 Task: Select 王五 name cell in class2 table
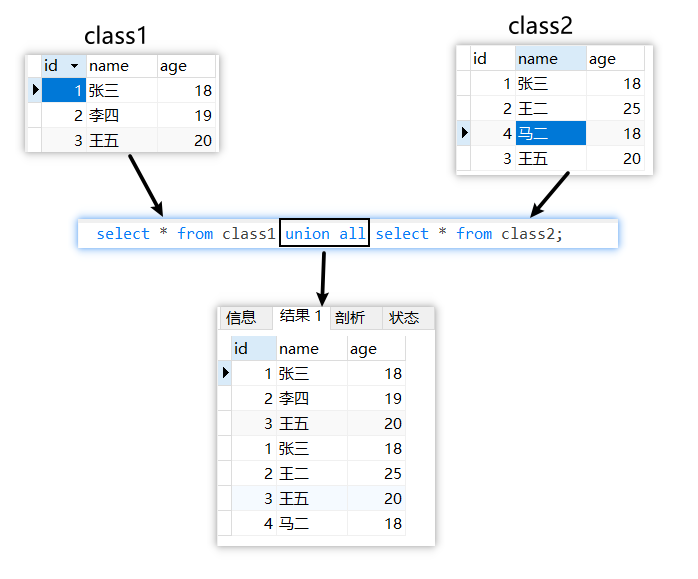[551, 158]
